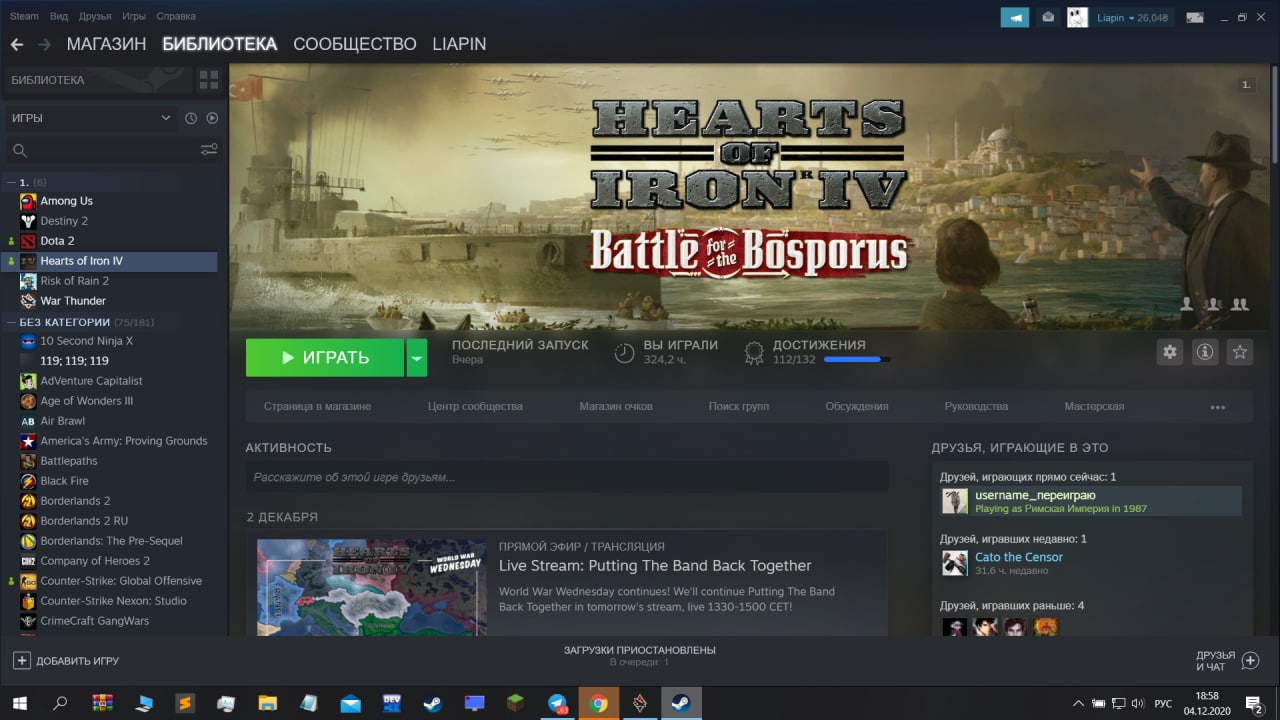Open Windows Start menu
The width and height of the screenshot is (1280, 720).
click(x=19, y=704)
